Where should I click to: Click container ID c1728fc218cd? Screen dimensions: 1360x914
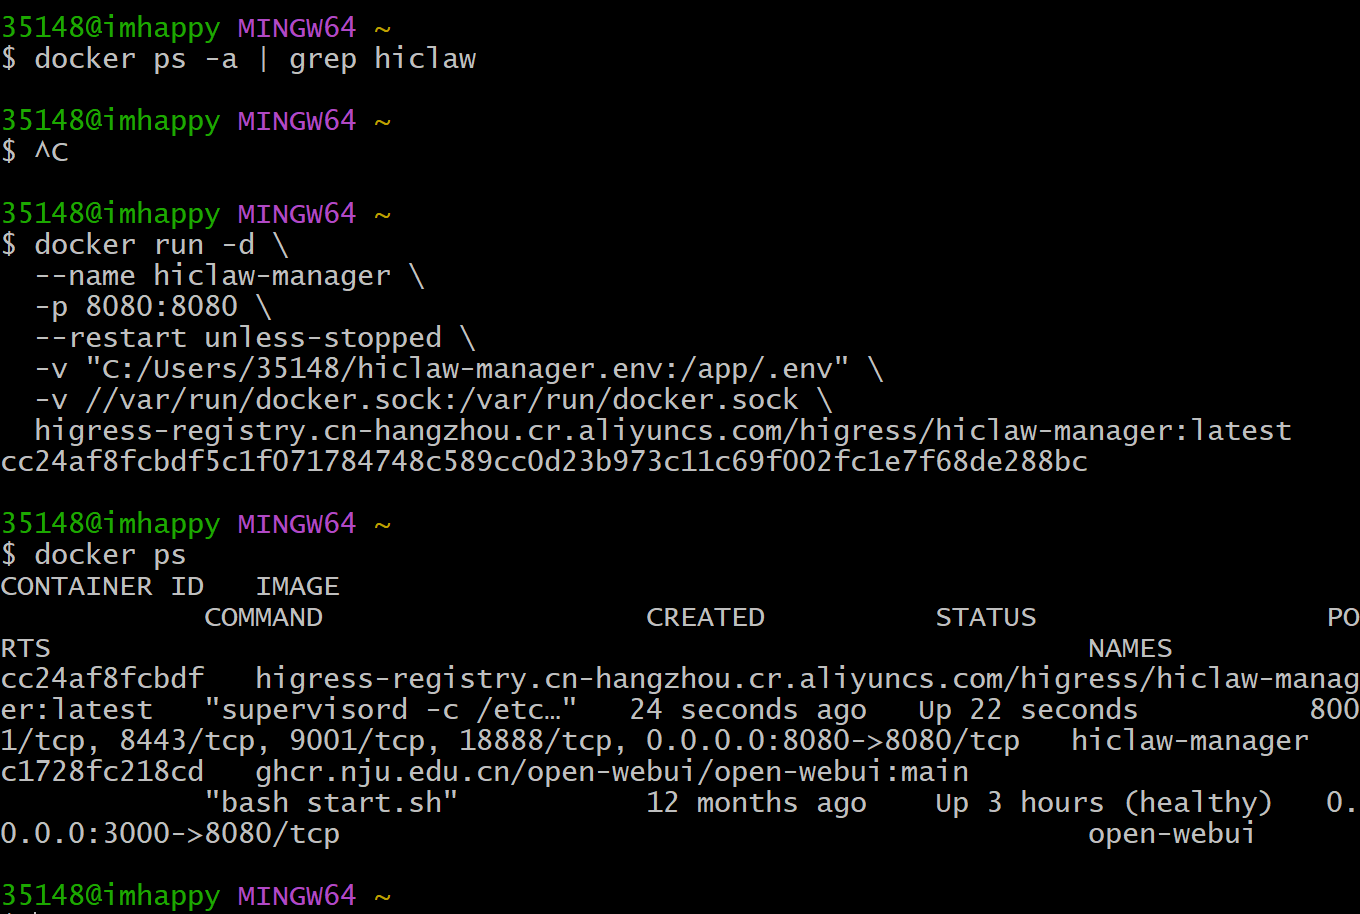pyautogui.click(x=102, y=772)
